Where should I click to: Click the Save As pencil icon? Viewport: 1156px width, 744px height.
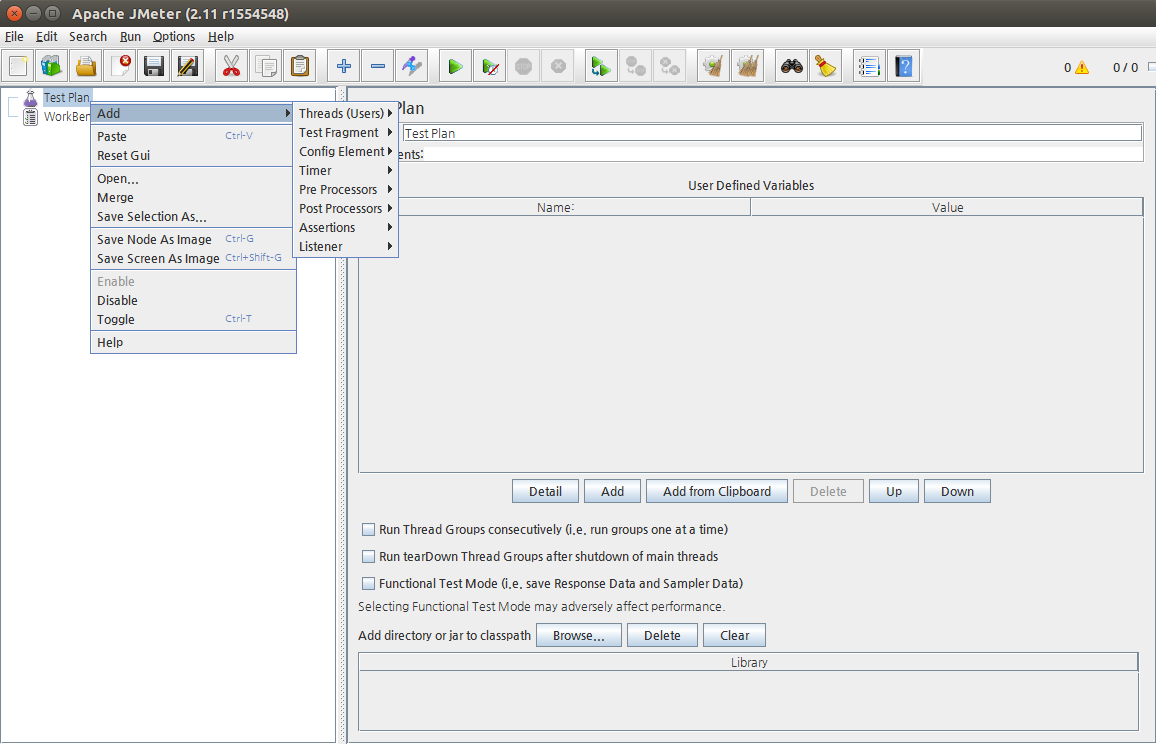pyautogui.click(x=187, y=66)
